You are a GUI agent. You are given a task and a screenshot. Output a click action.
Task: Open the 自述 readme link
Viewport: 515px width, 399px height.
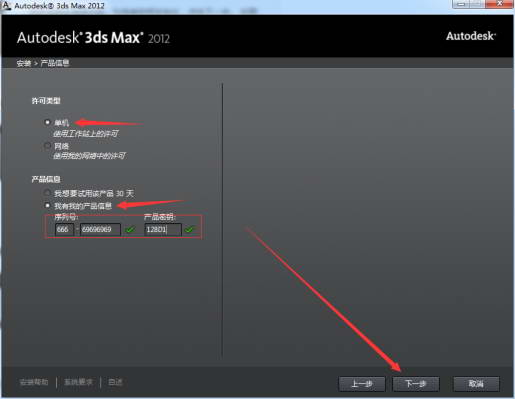115,382
